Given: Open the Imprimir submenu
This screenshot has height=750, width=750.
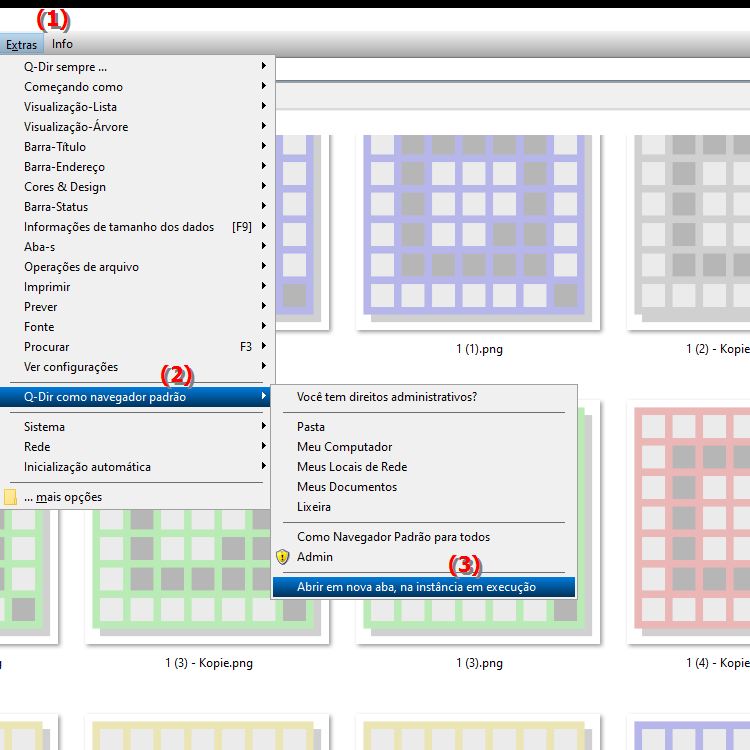Looking at the screenshot, I should (137, 287).
